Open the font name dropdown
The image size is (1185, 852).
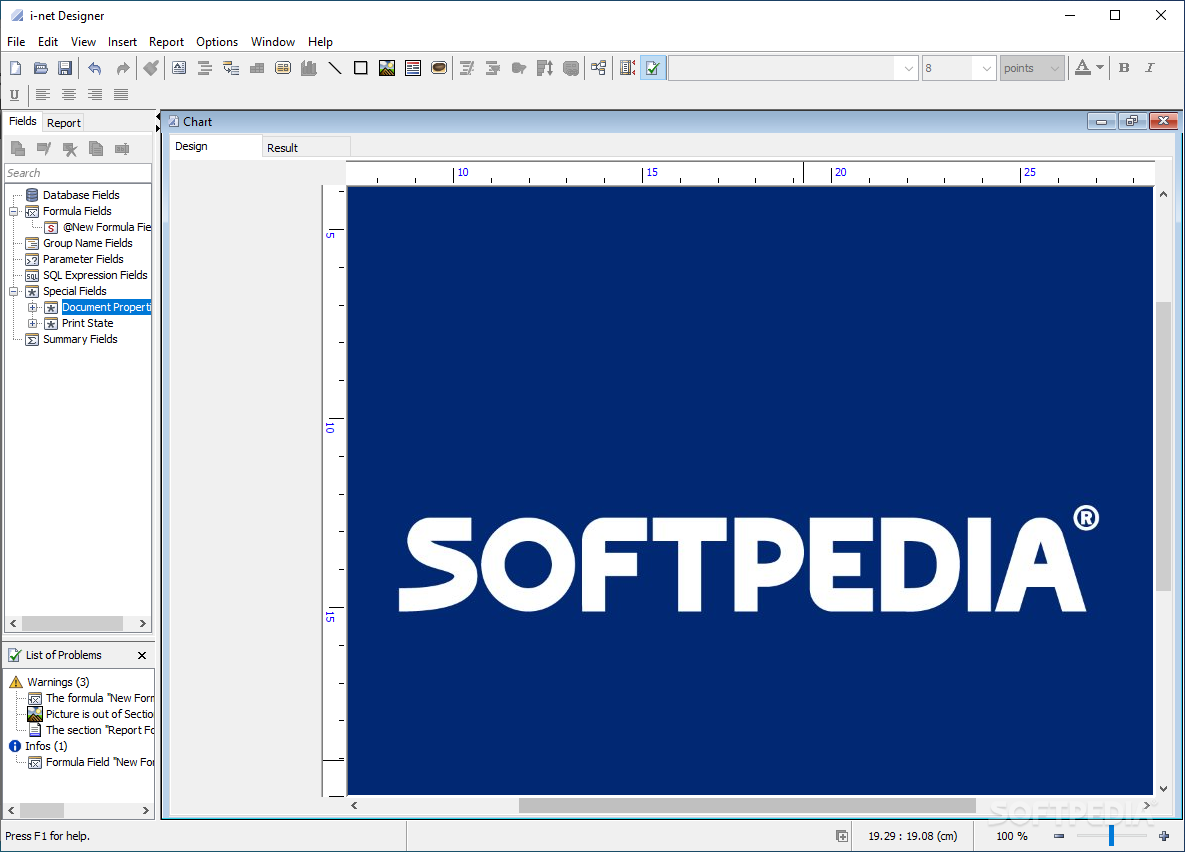[x=908, y=68]
